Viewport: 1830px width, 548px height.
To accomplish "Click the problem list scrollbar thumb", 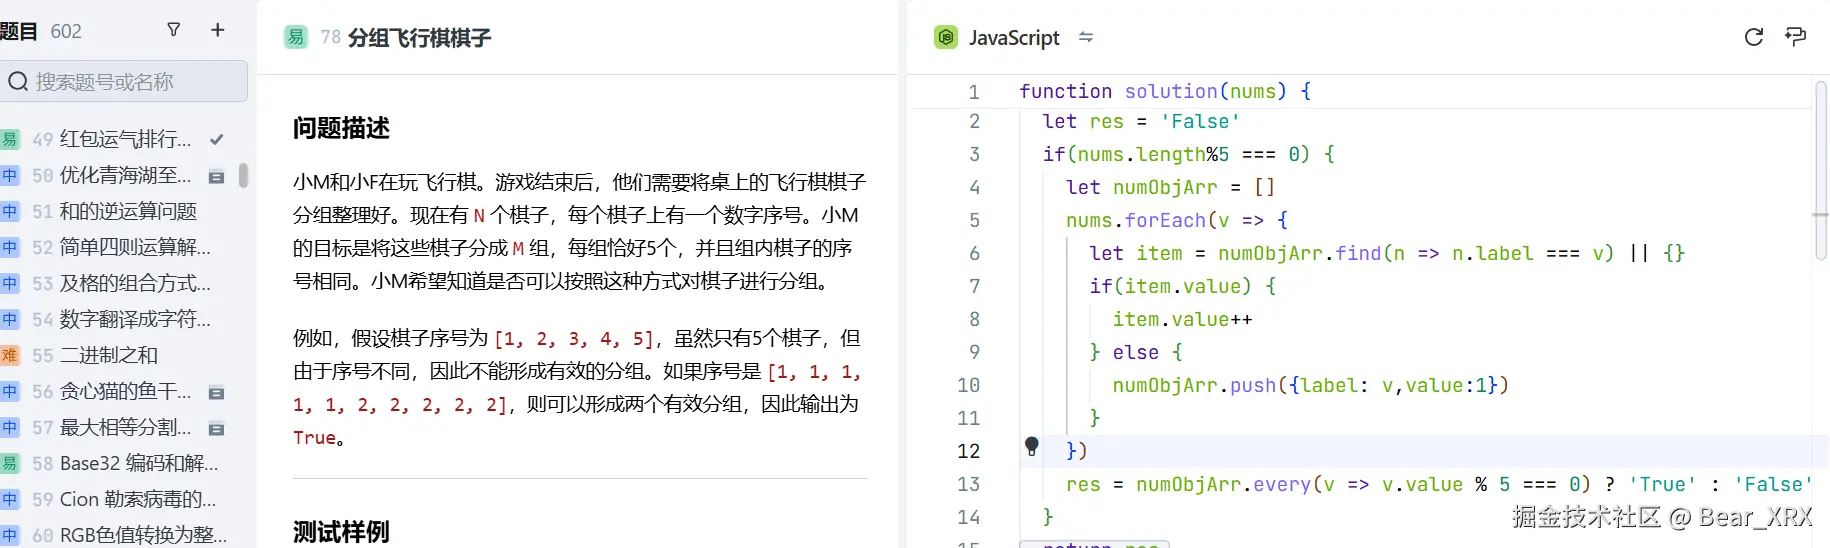I will click(243, 176).
